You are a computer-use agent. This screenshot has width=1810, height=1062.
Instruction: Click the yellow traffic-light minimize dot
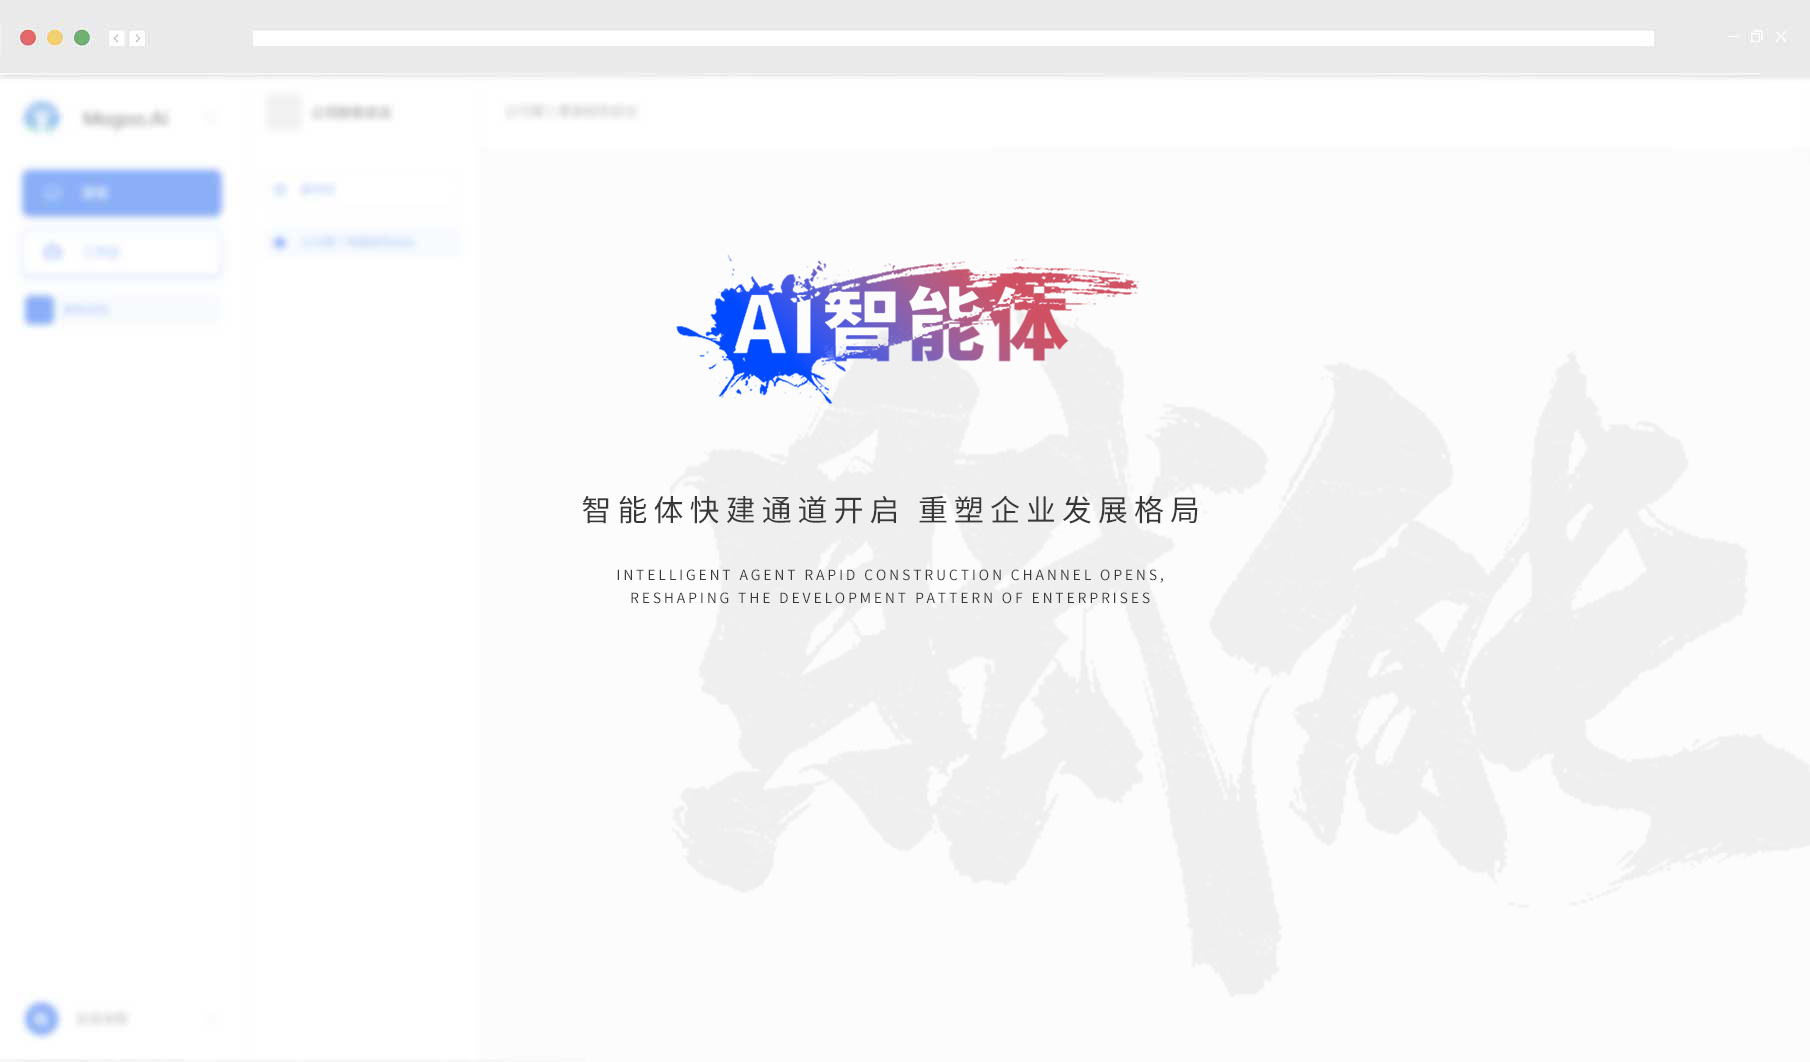coord(55,38)
